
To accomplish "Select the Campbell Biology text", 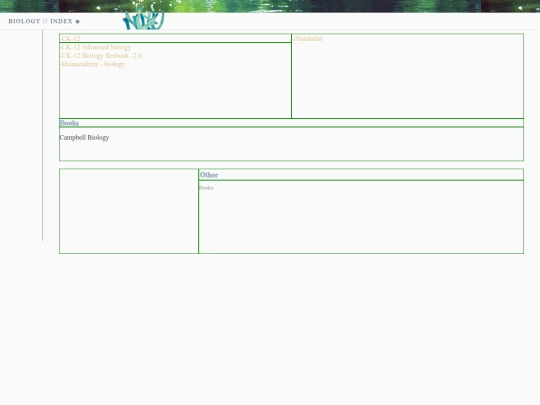I will pos(84,137).
